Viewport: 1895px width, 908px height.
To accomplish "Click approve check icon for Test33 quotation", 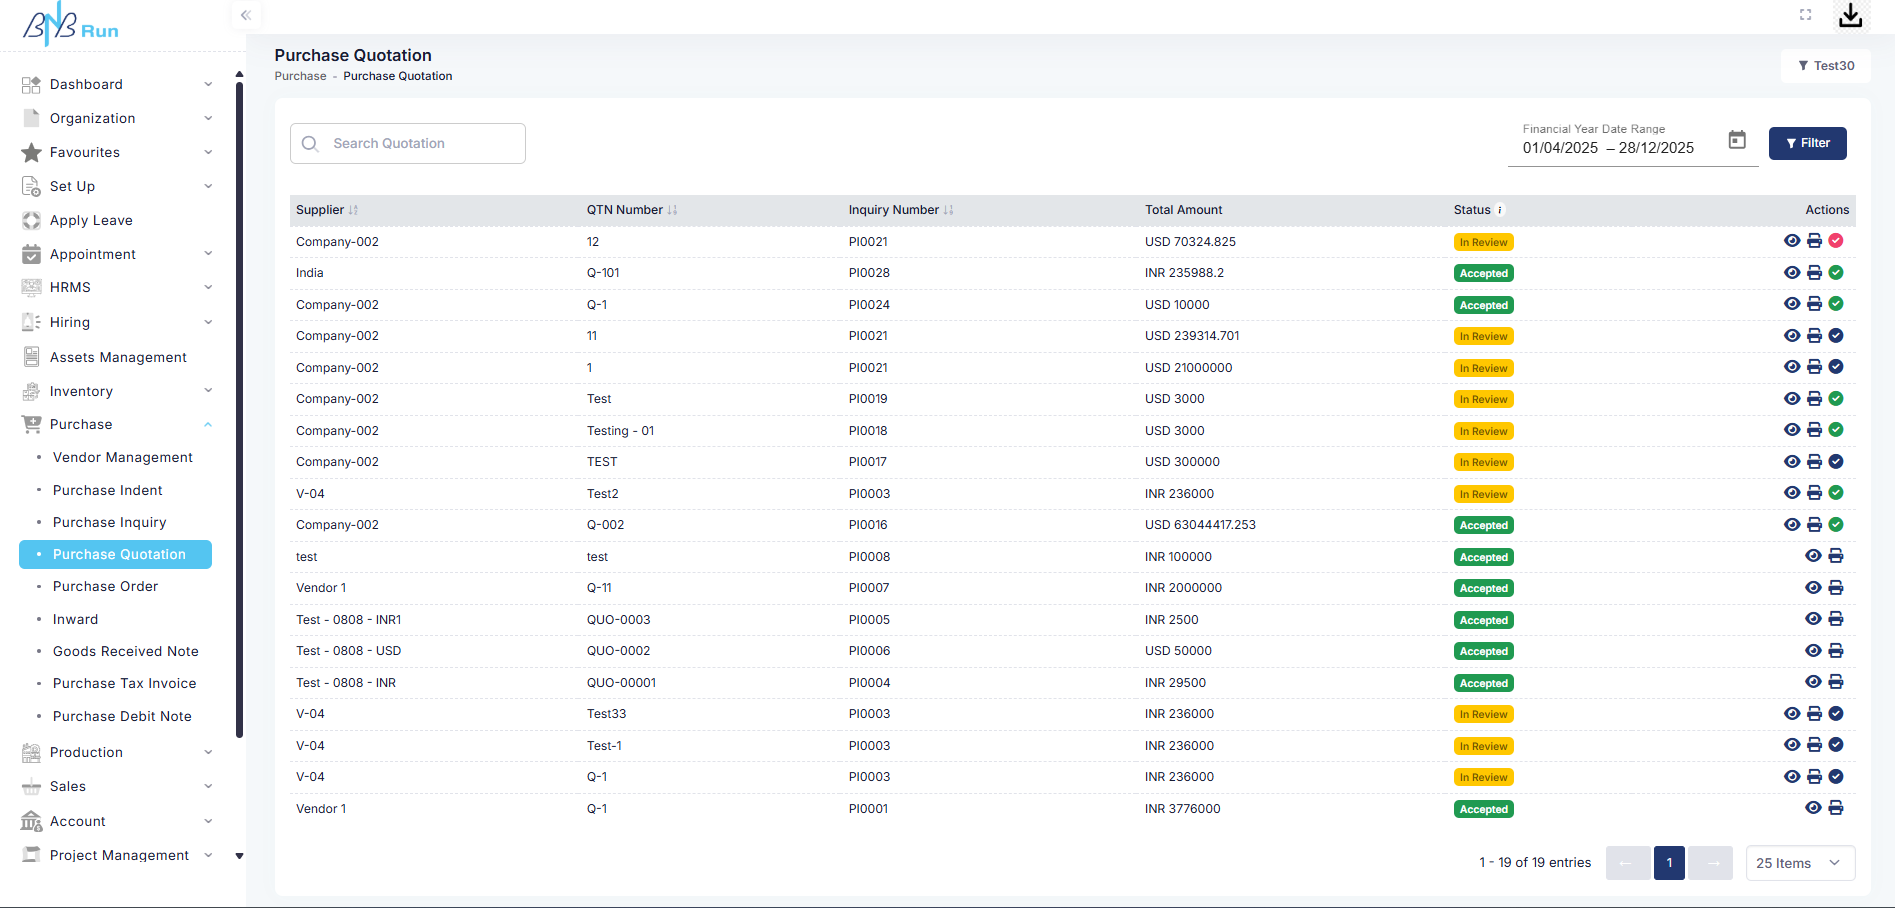I will click(1836, 714).
